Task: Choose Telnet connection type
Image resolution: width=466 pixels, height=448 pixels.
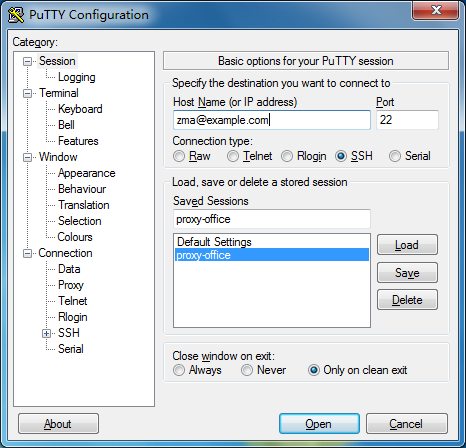Action: coord(233,156)
